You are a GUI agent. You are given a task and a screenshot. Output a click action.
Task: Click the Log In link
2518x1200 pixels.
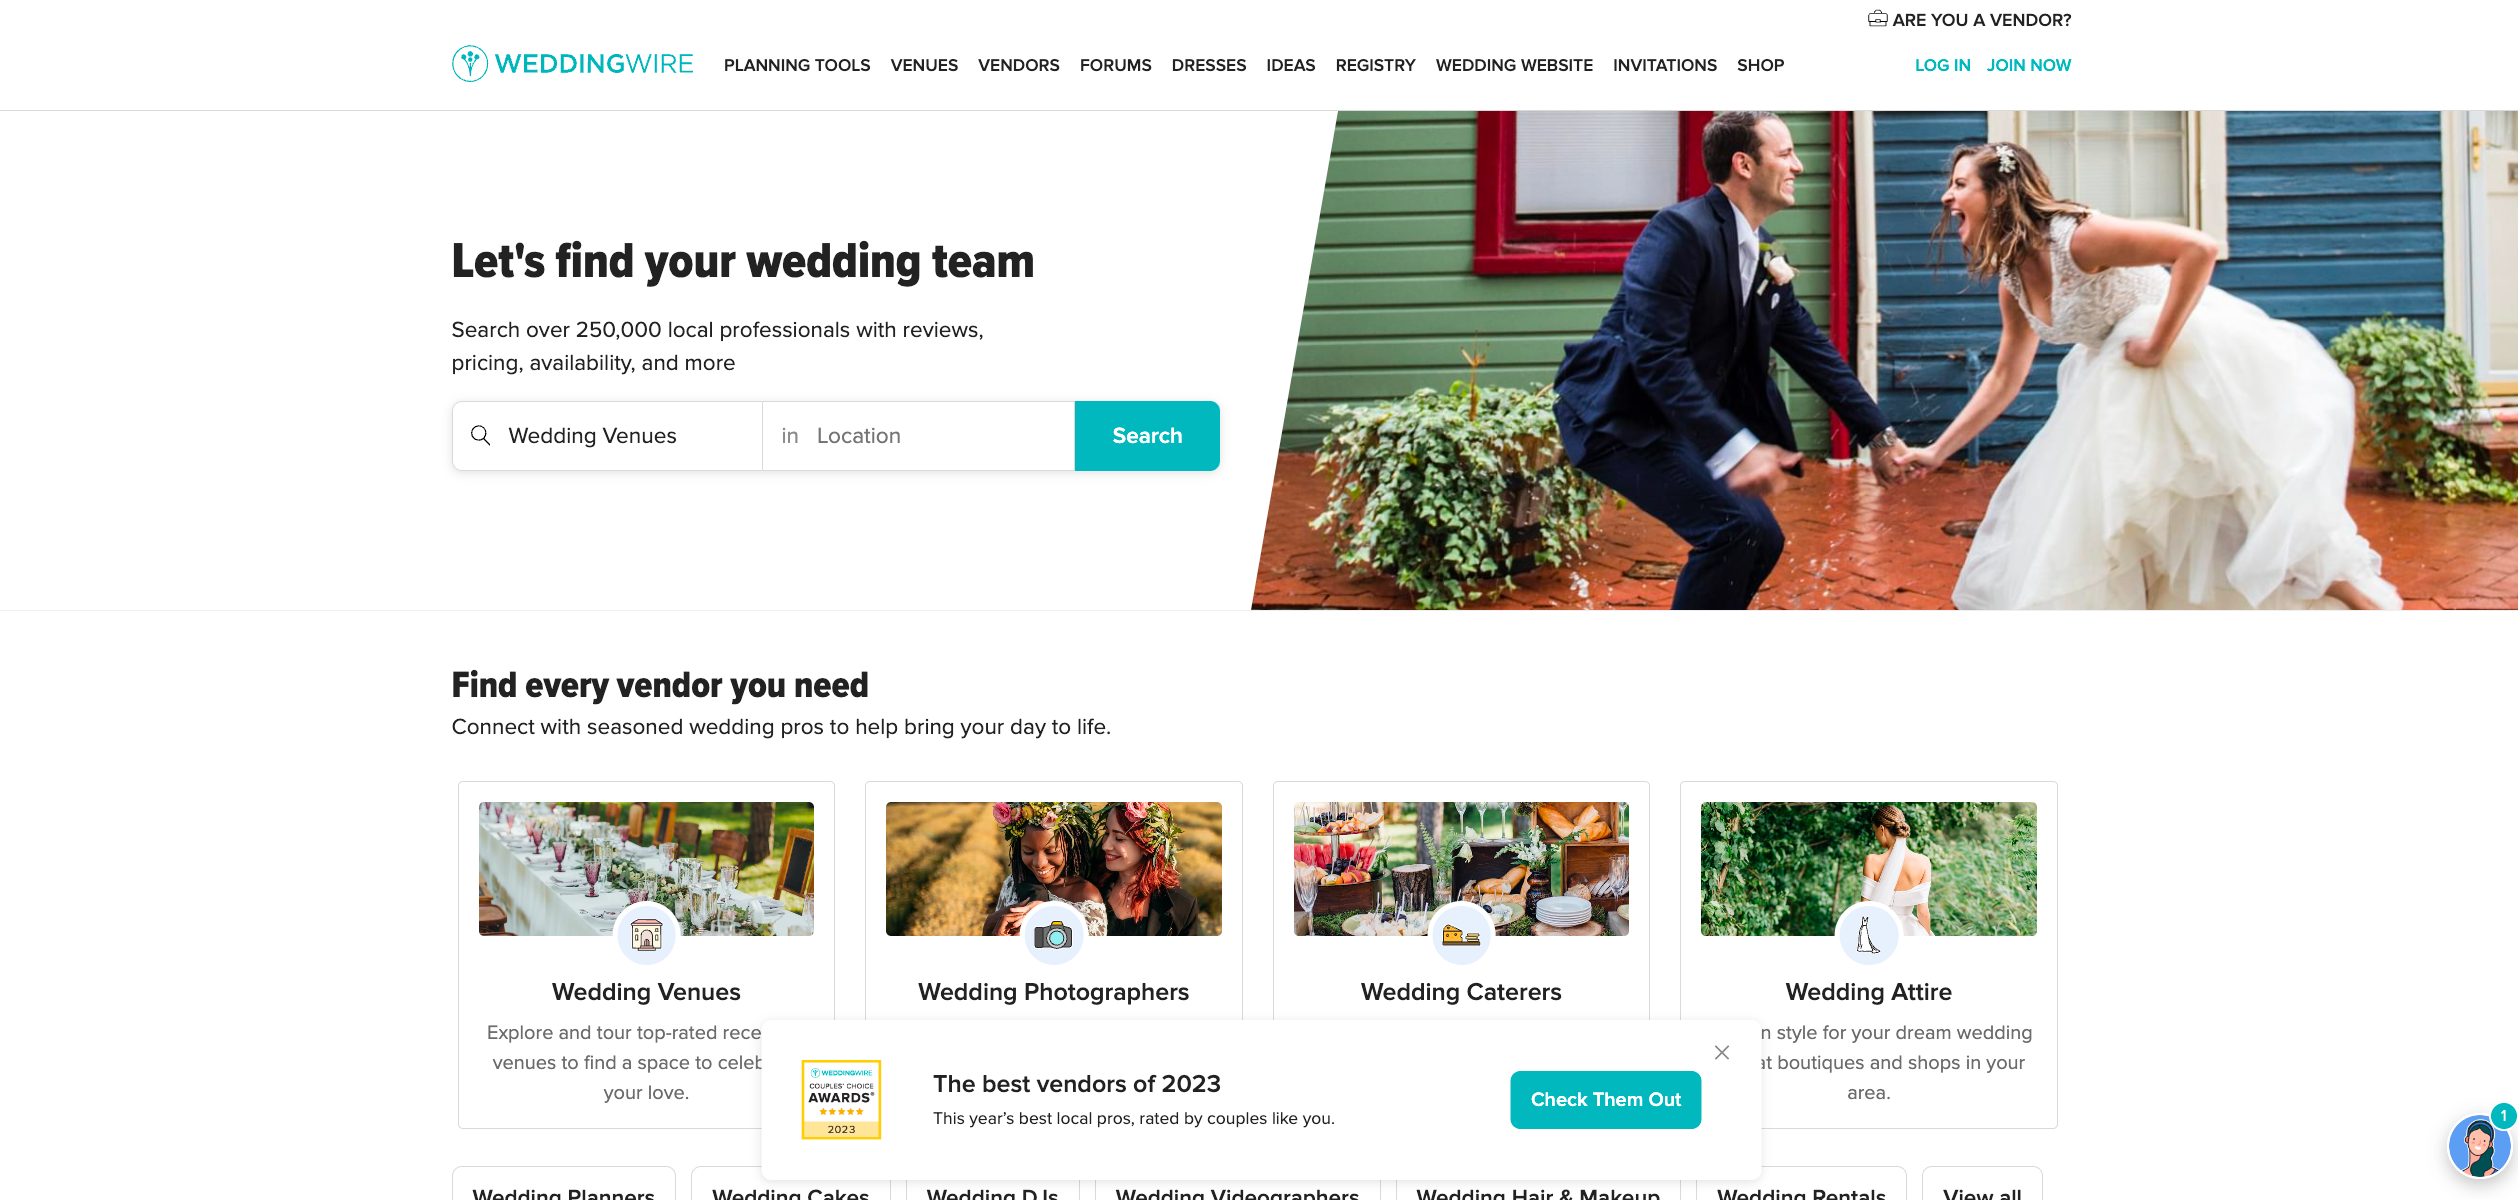point(1942,65)
